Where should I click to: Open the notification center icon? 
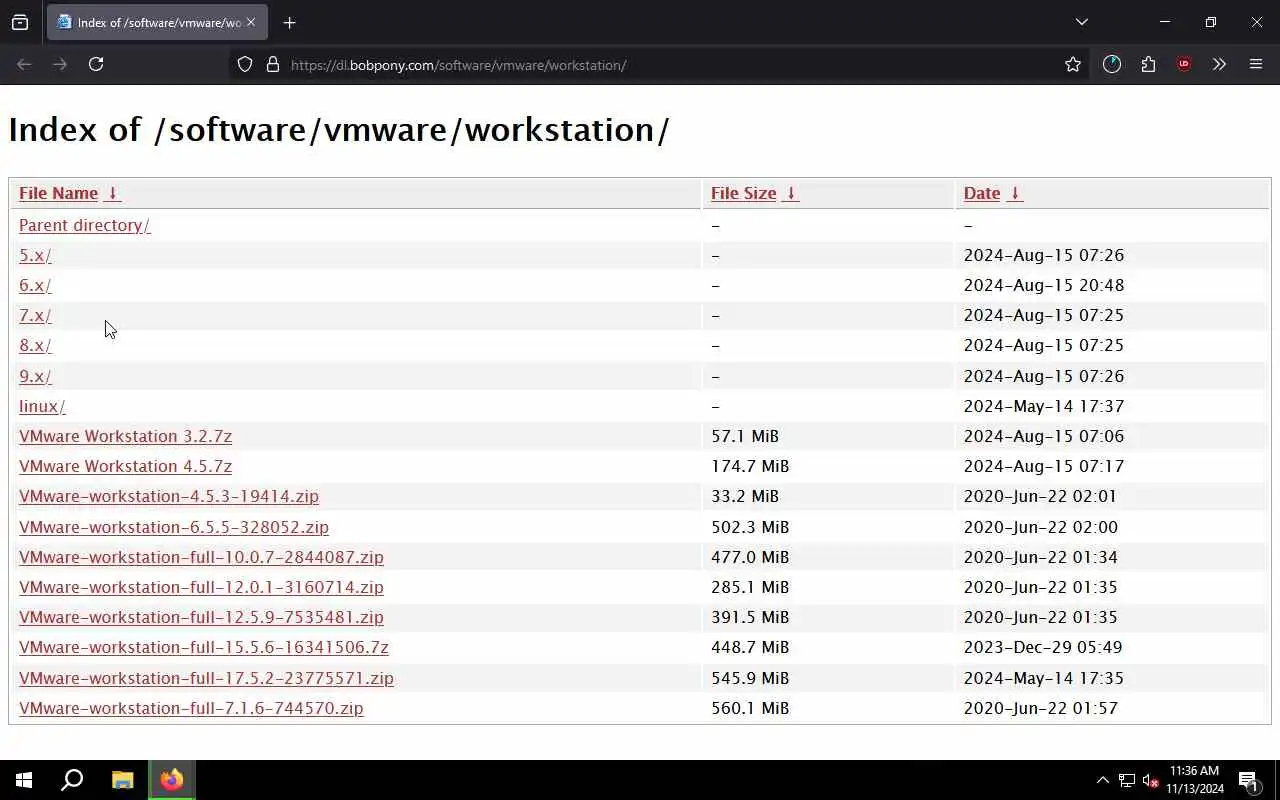[x=1248, y=780]
